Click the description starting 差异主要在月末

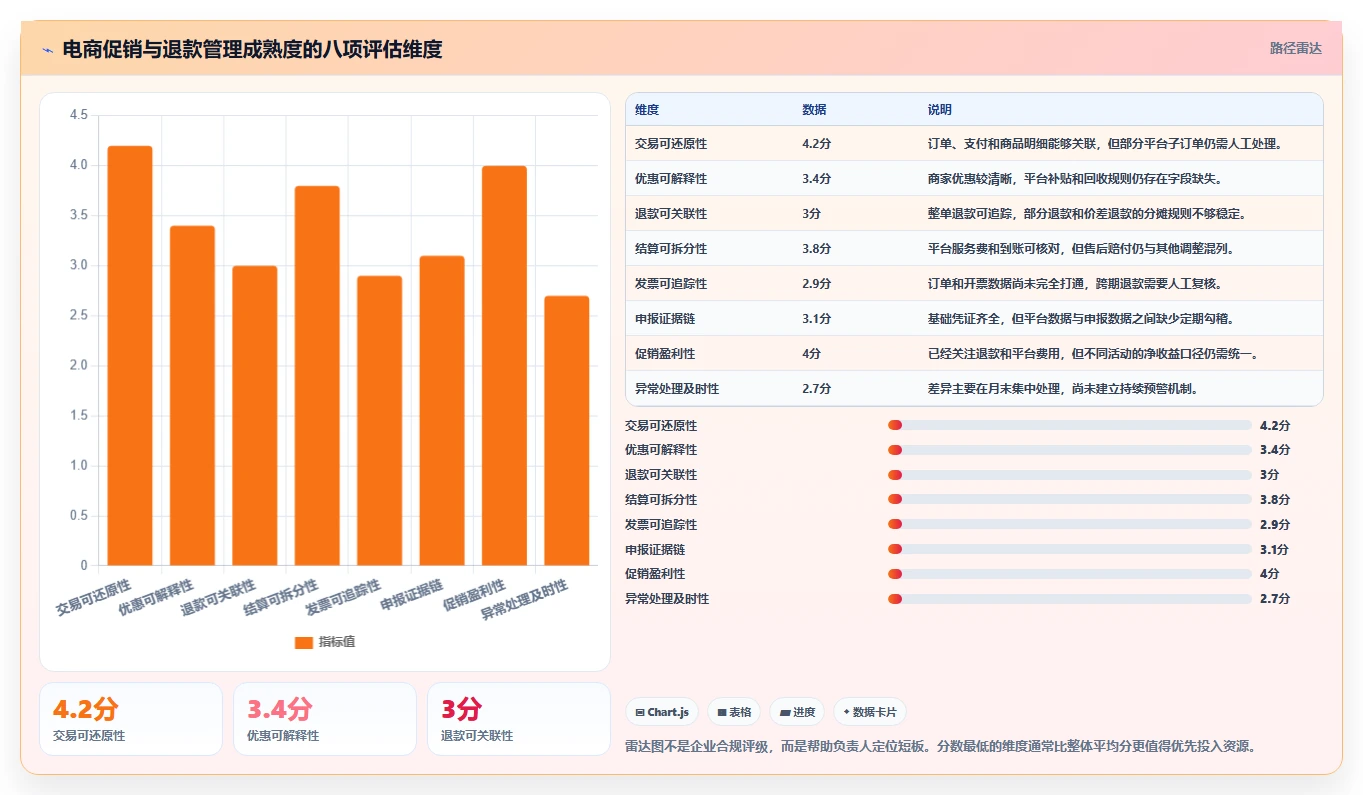[x=1063, y=389]
